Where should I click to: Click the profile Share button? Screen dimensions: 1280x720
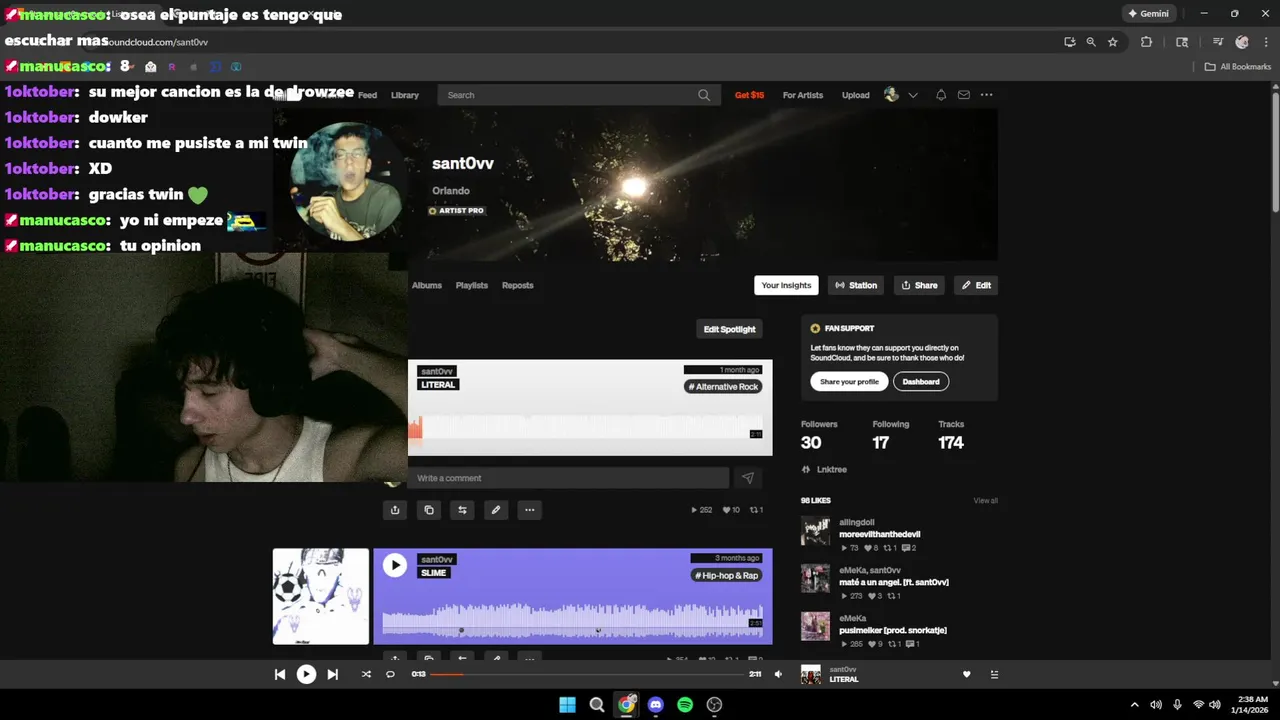920,285
